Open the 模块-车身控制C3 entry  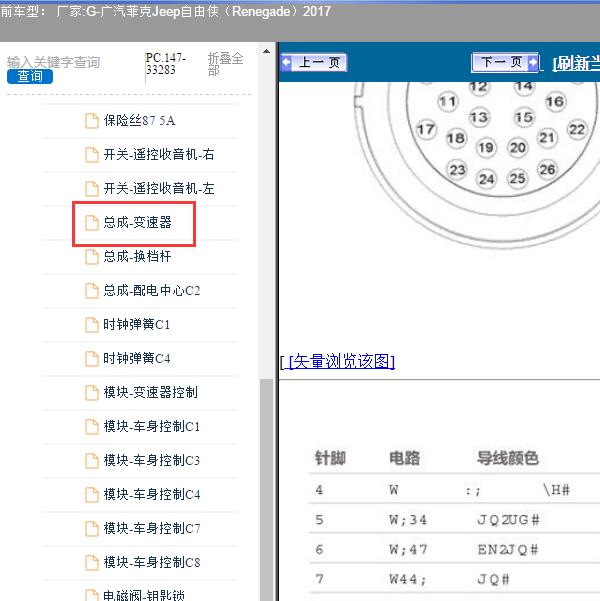(x=152, y=460)
